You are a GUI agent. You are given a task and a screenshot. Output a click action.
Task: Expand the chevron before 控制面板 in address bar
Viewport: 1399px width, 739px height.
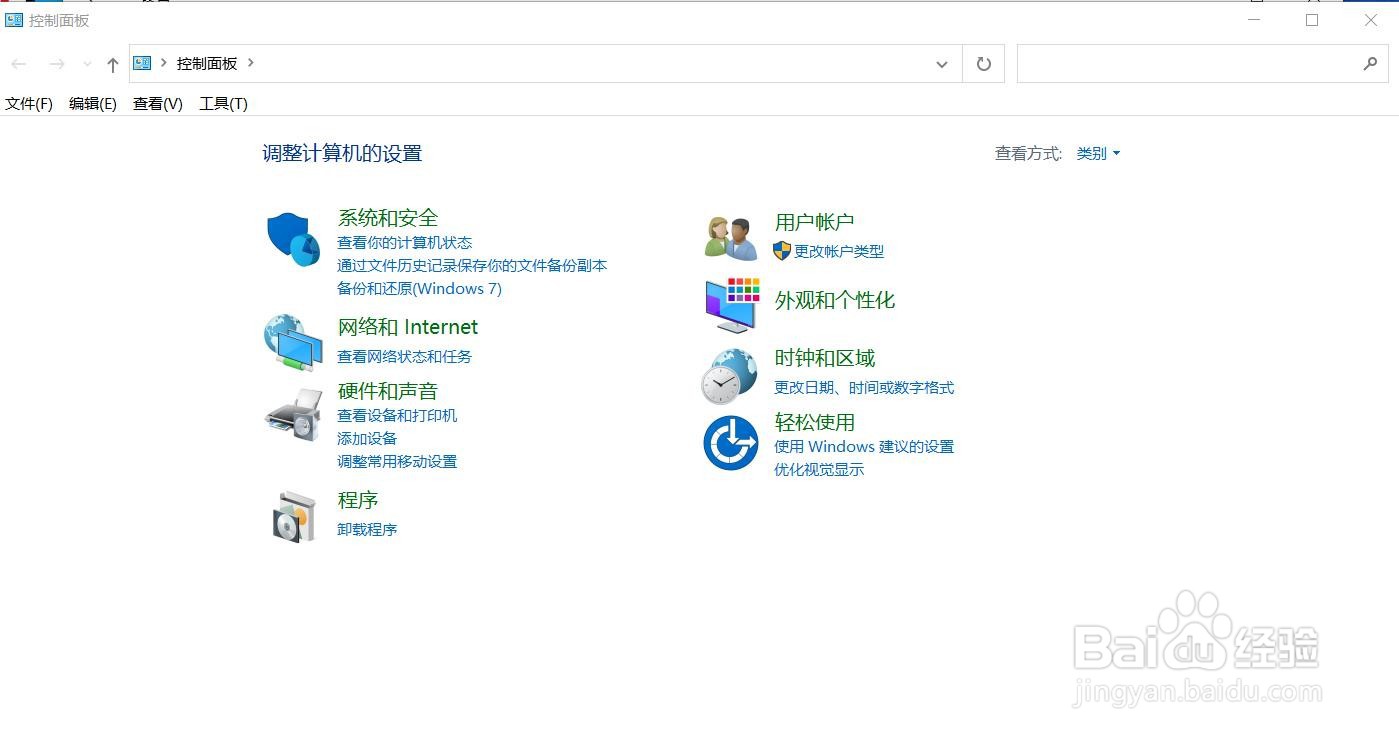click(x=163, y=63)
